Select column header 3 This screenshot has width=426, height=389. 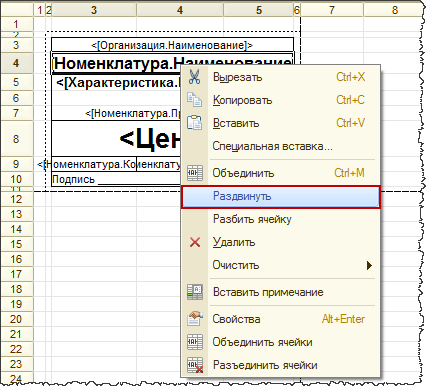[x=94, y=10]
